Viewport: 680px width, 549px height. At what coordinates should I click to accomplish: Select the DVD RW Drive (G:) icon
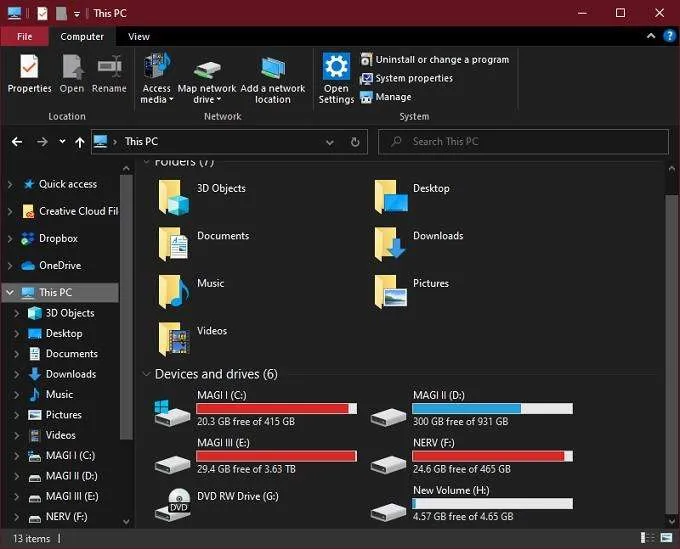point(173,505)
